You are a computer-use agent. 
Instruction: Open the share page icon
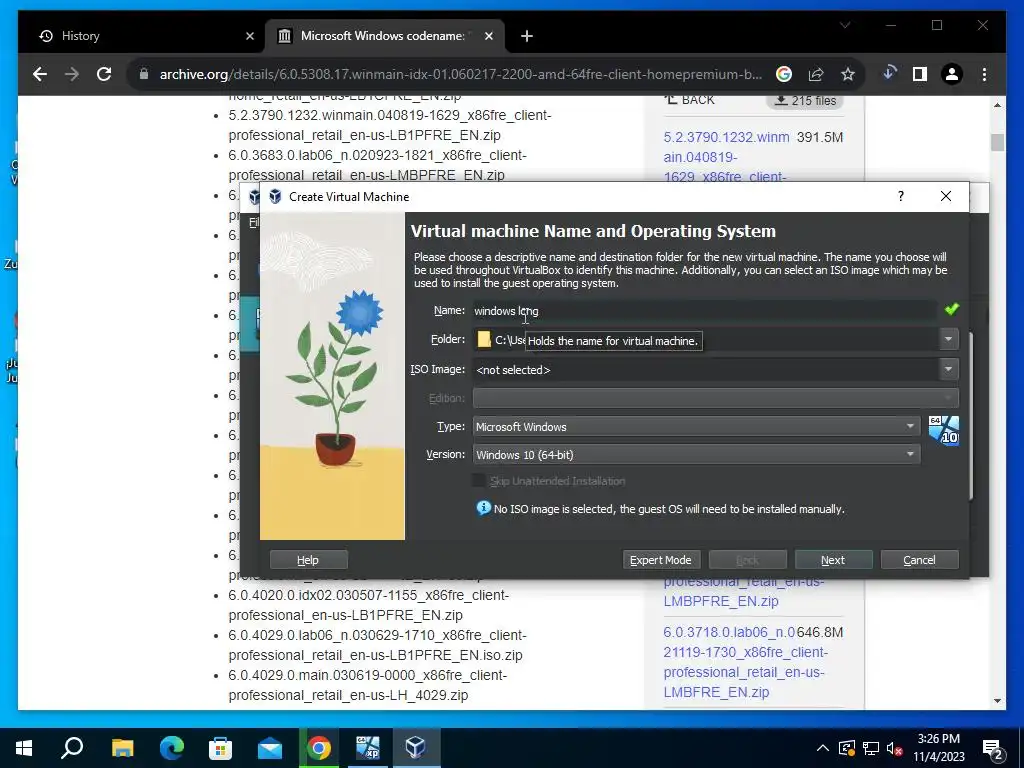coord(816,74)
